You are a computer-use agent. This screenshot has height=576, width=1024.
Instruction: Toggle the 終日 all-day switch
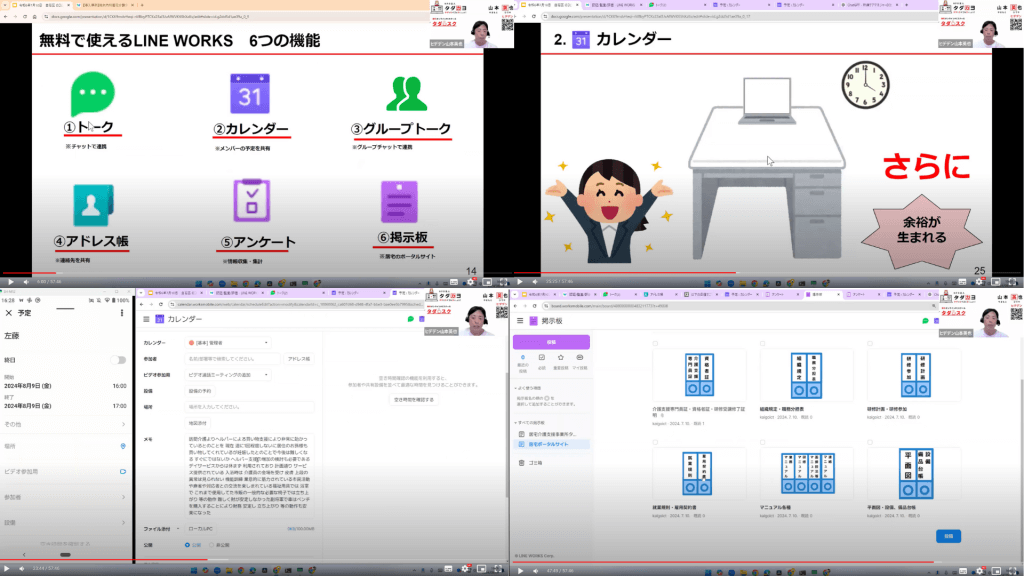click(x=119, y=360)
